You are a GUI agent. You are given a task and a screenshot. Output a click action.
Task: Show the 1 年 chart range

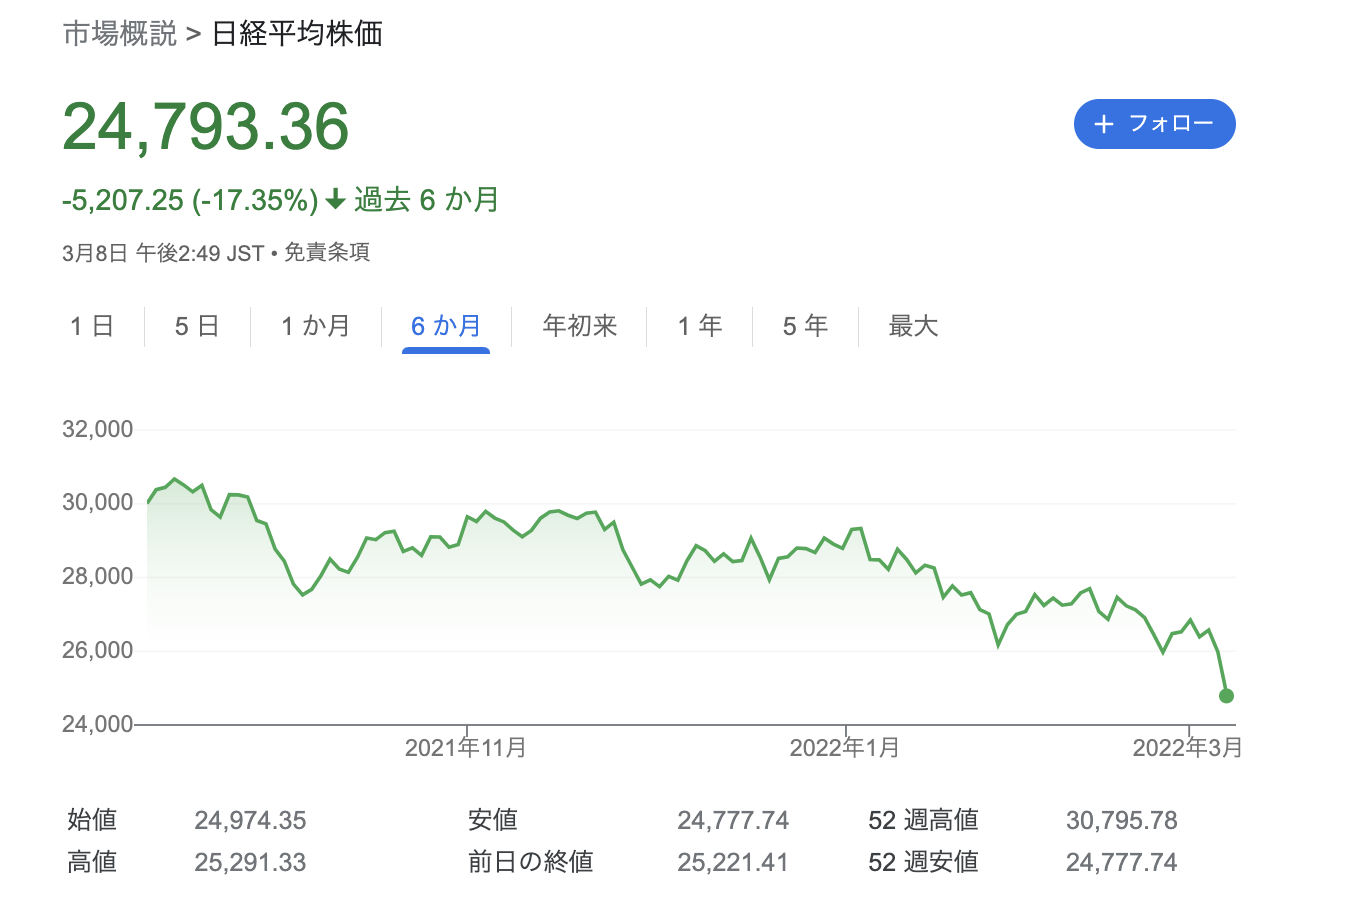pyautogui.click(x=700, y=326)
